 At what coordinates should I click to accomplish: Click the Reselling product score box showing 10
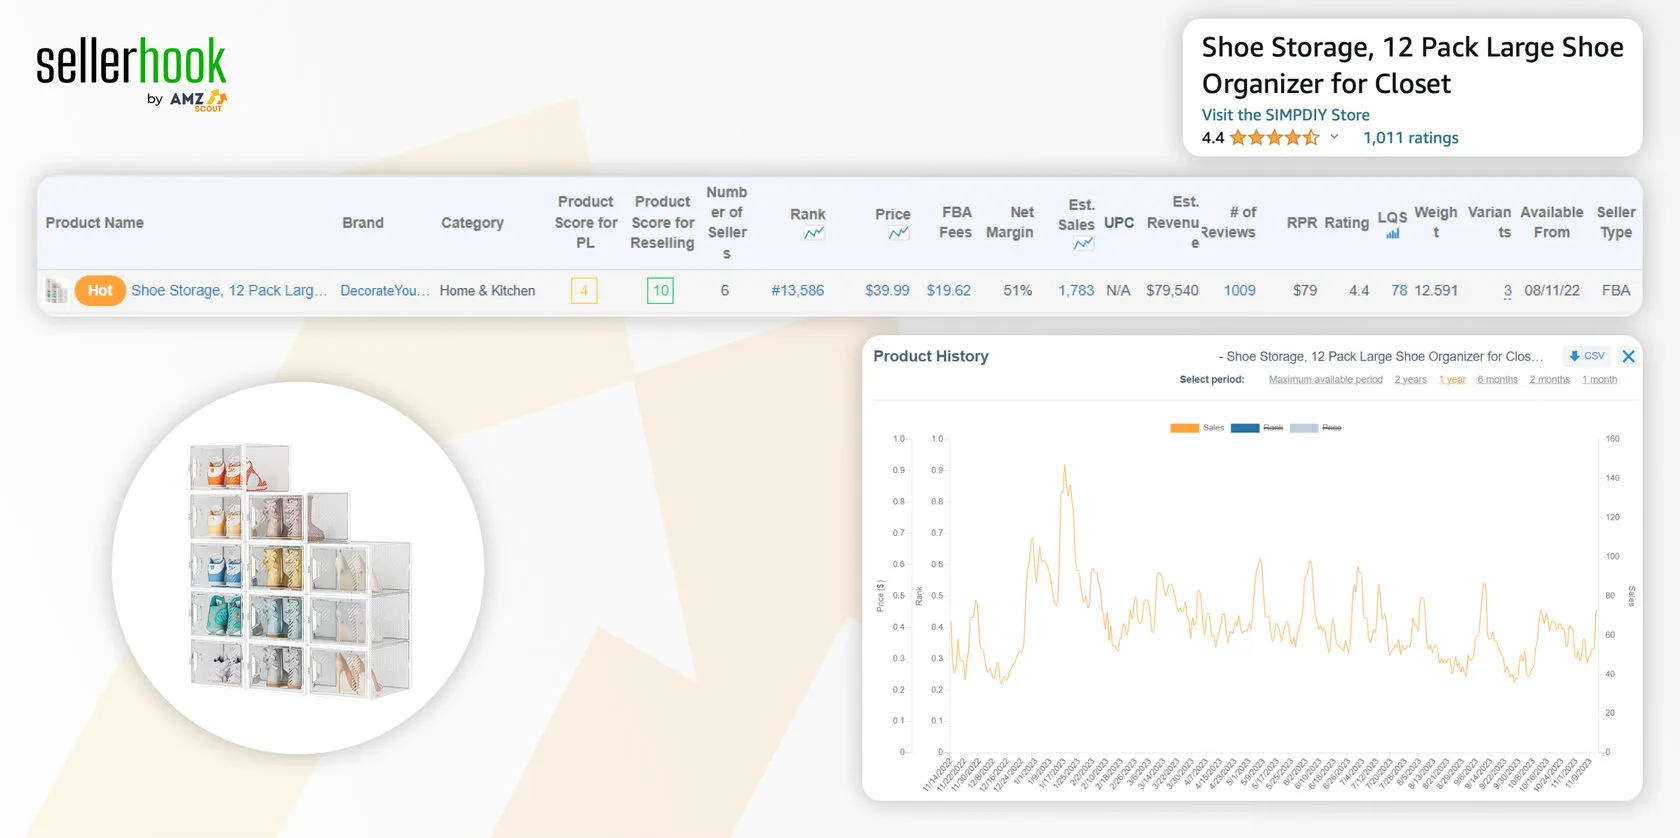tap(660, 291)
